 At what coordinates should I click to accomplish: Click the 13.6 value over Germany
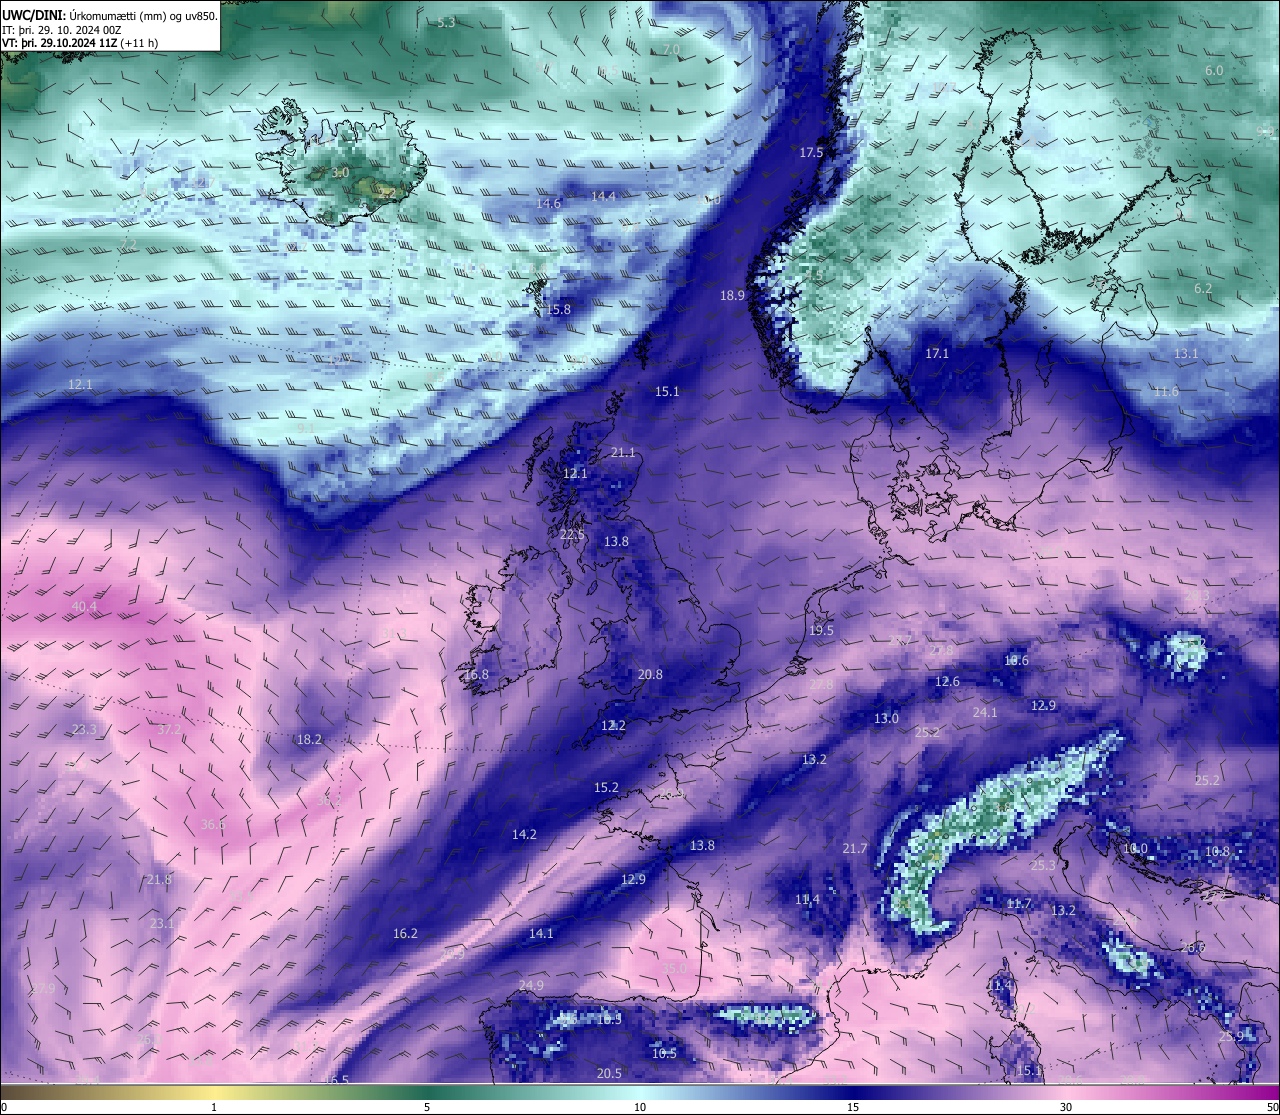tap(1016, 661)
